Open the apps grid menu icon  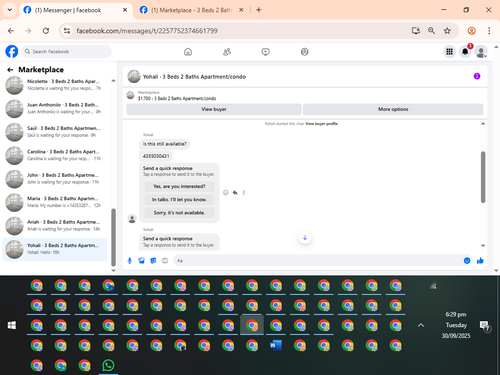pyautogui.click(x=449, y=52)
